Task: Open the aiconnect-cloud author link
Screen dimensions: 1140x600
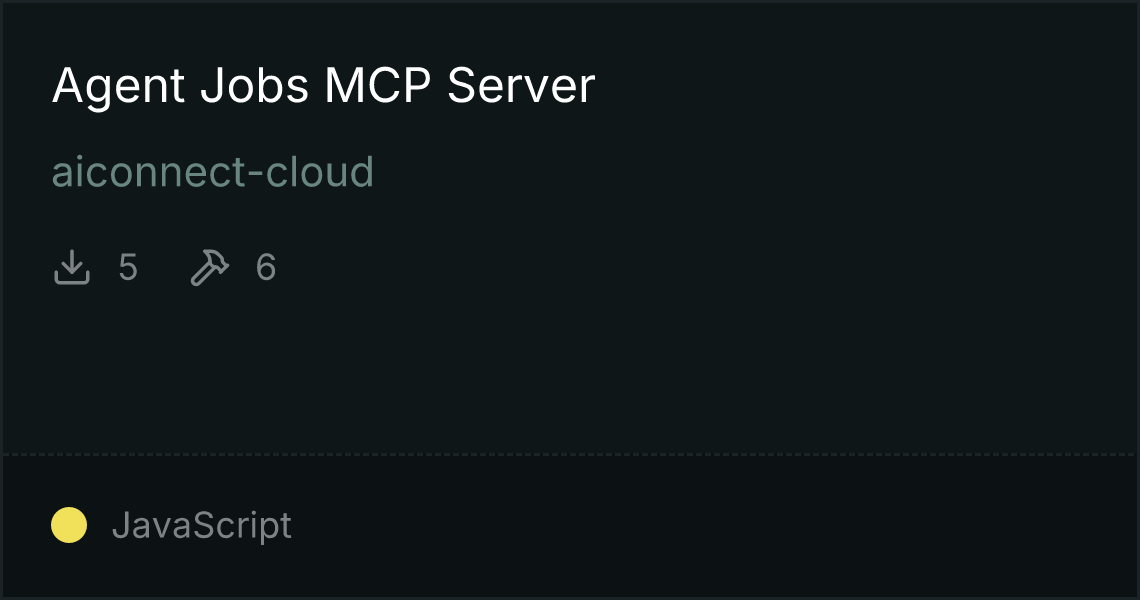Action: tap(212, 172)
